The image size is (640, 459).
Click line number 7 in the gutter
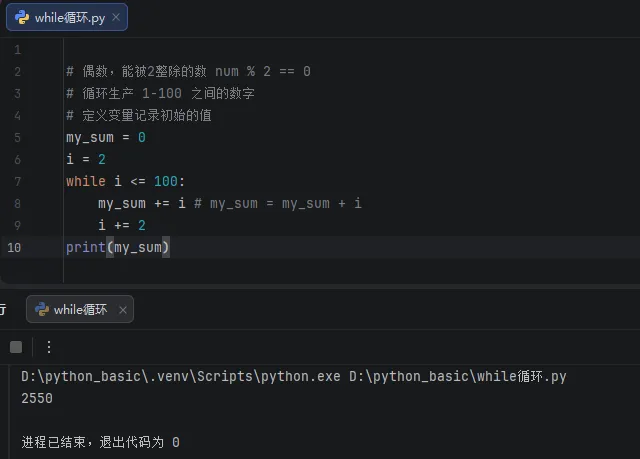click(17, 182)
